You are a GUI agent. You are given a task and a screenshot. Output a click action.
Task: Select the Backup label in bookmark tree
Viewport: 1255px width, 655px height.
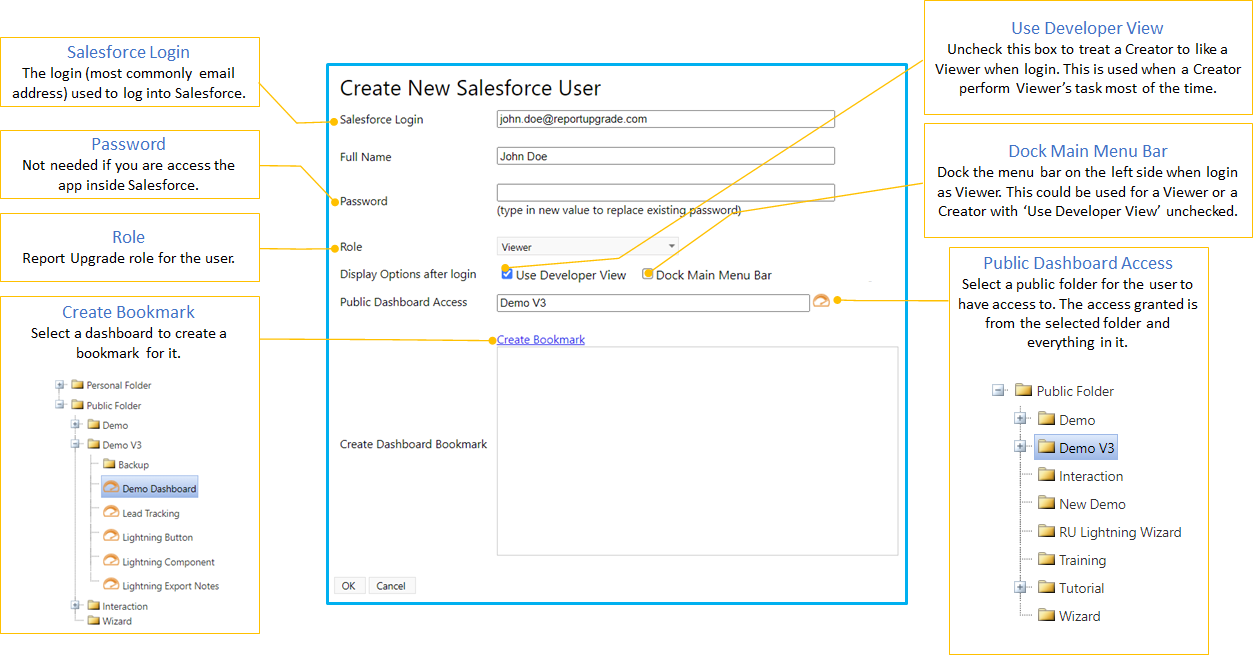coord(134,465)
